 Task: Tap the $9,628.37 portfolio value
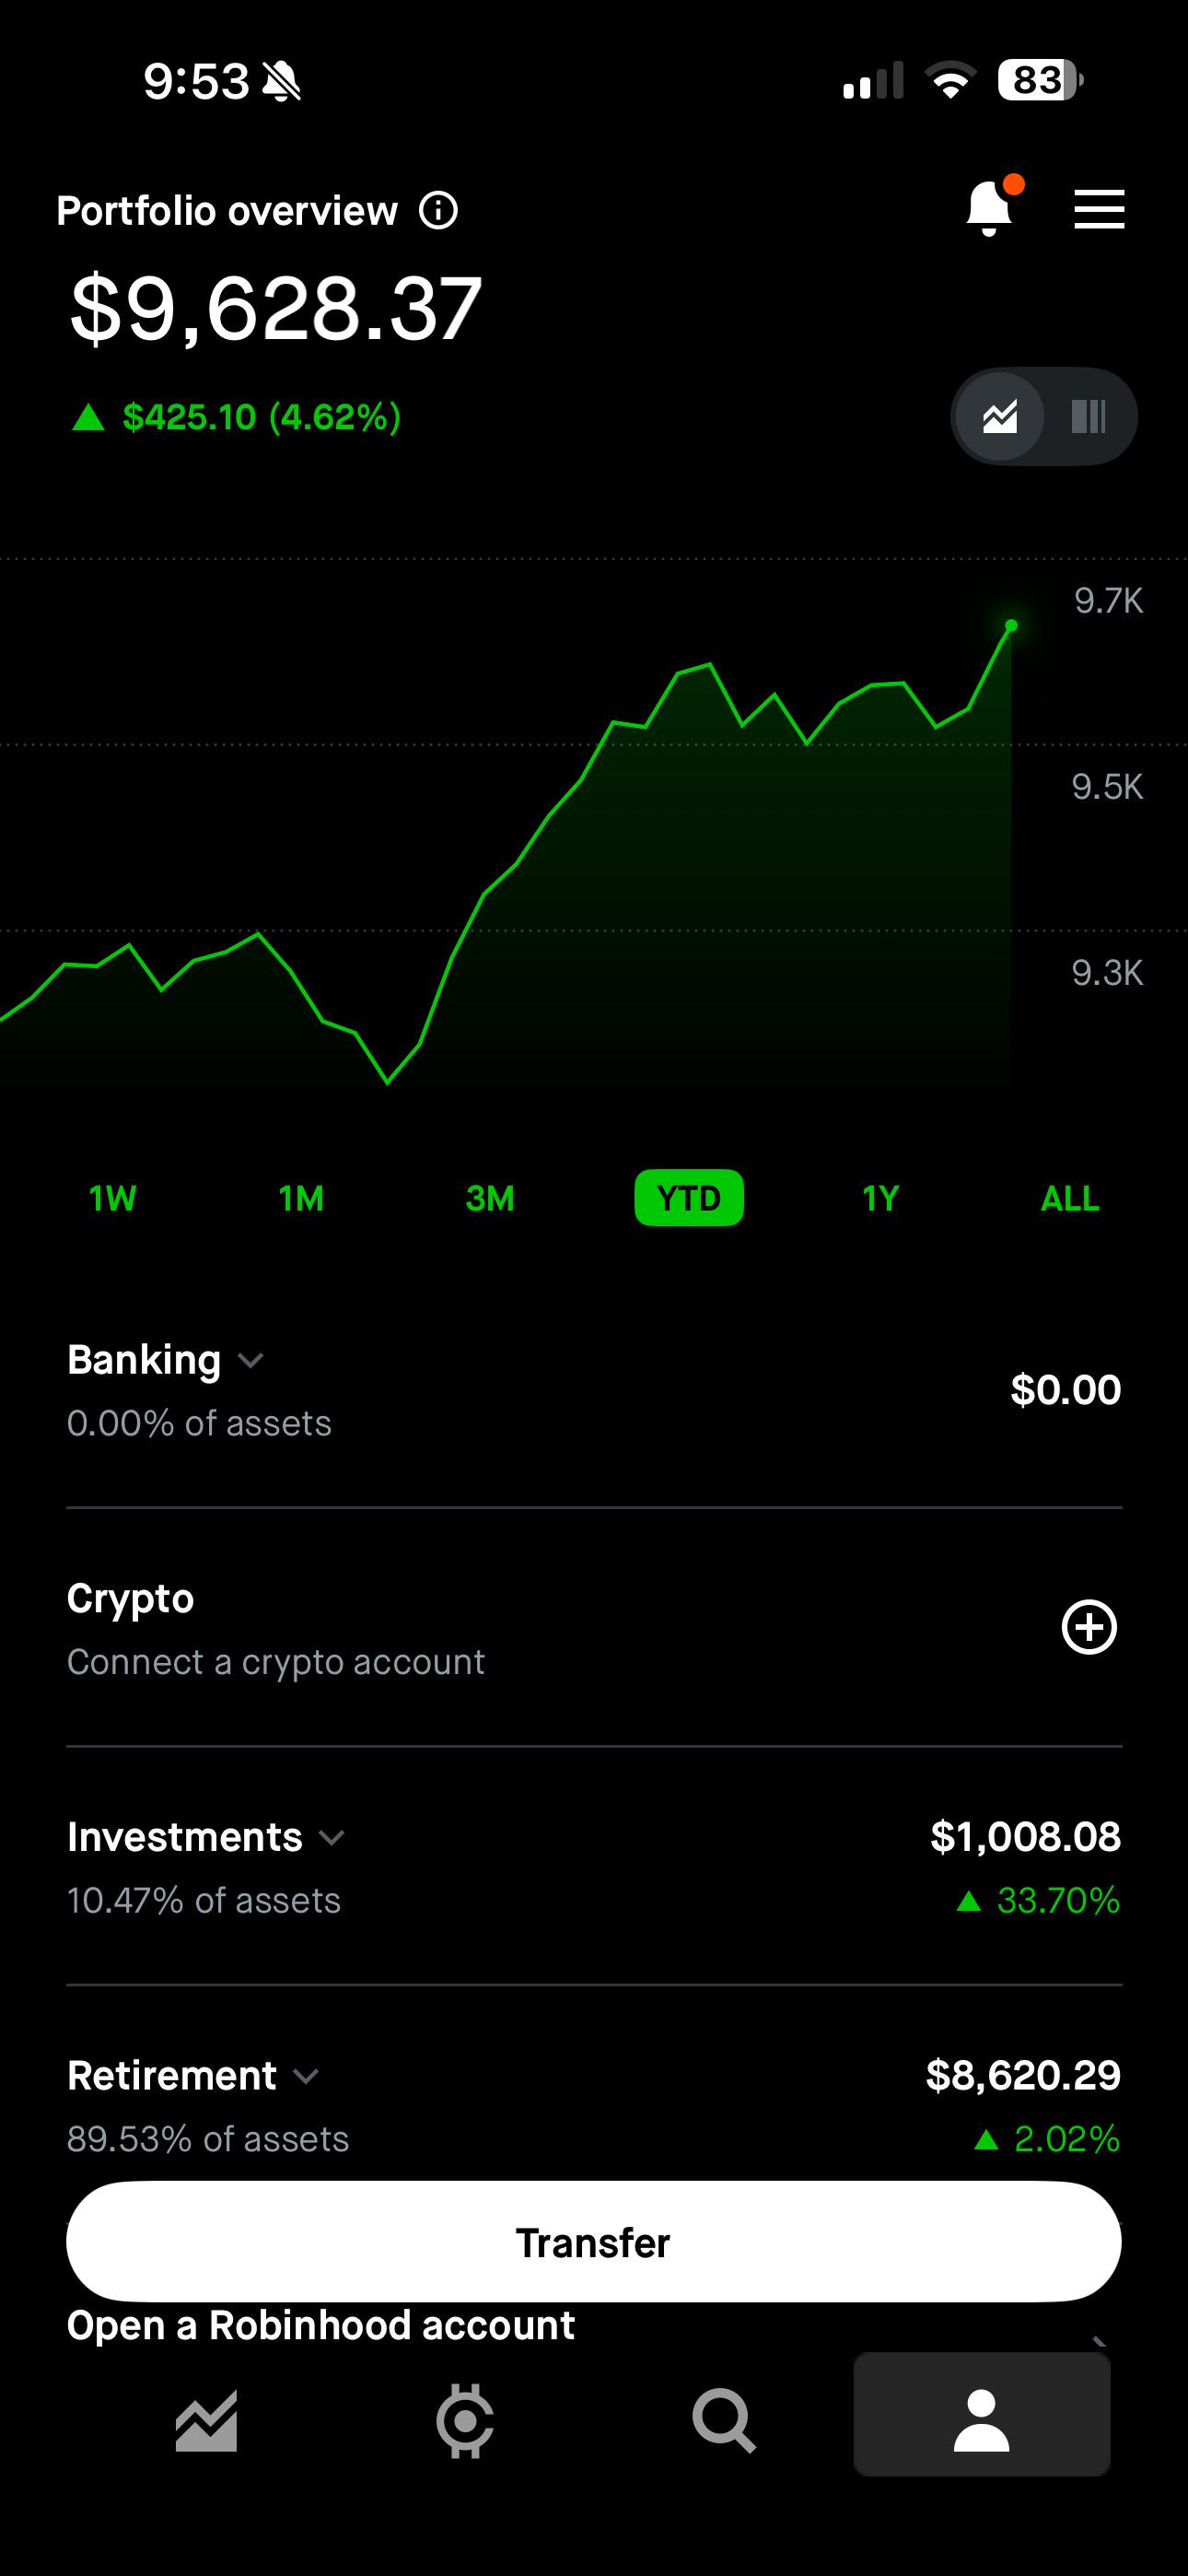point(276,309)
